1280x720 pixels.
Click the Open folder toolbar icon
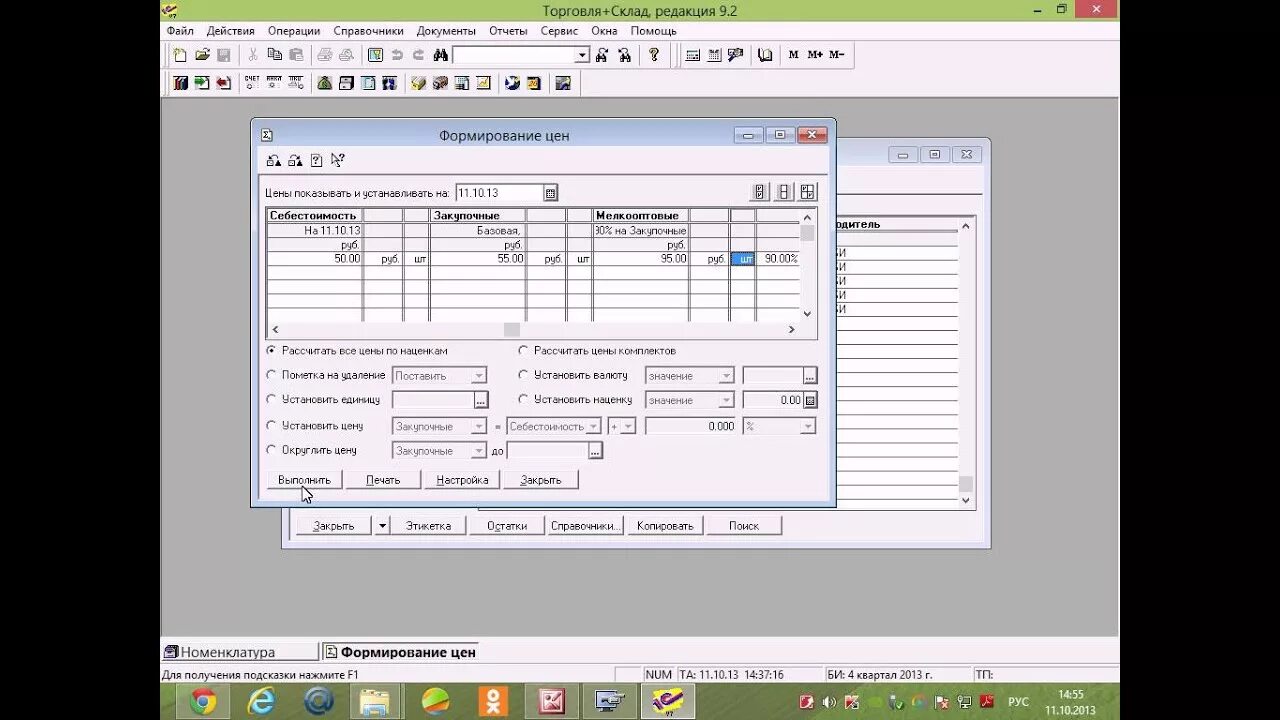202,55
